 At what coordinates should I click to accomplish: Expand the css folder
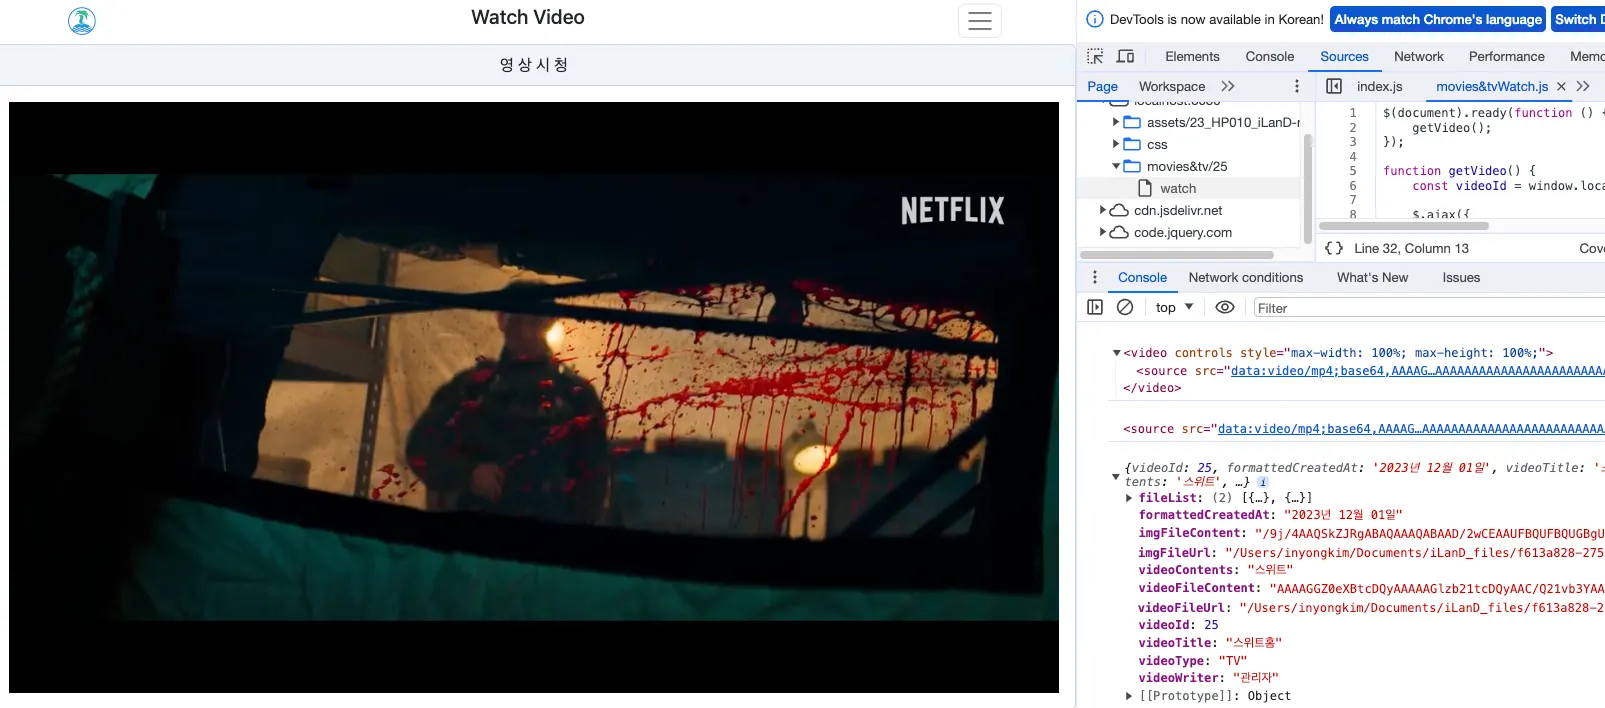[x=1116, y=144]
